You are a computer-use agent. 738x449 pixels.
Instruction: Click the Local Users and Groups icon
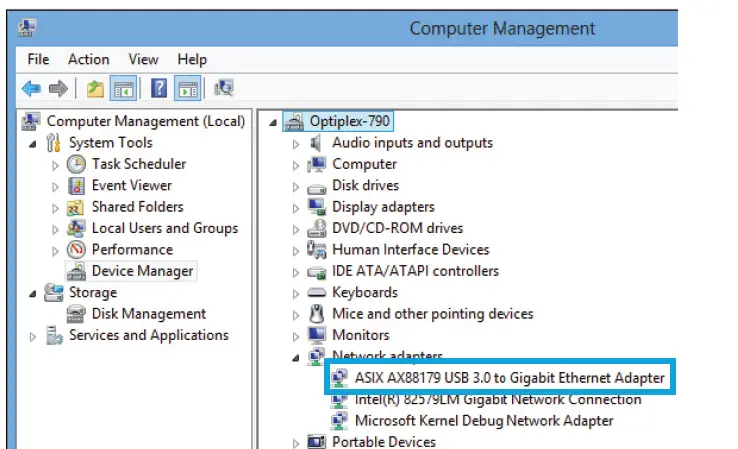click(x=76, y=228)
